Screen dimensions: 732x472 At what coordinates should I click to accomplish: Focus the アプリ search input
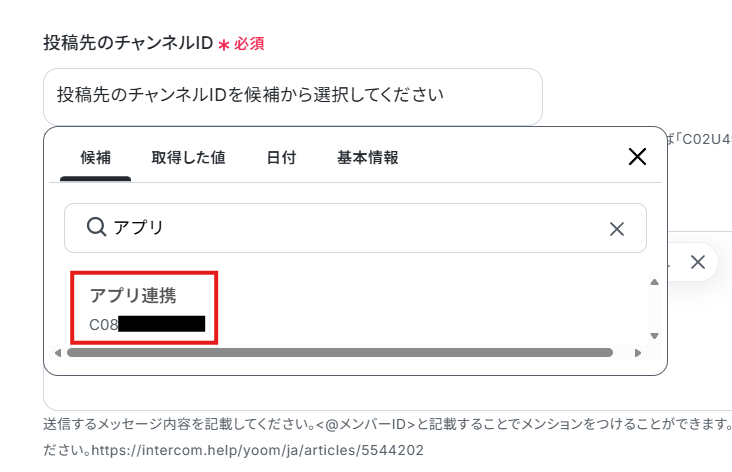pyautogui.click(x=355, y=228)
